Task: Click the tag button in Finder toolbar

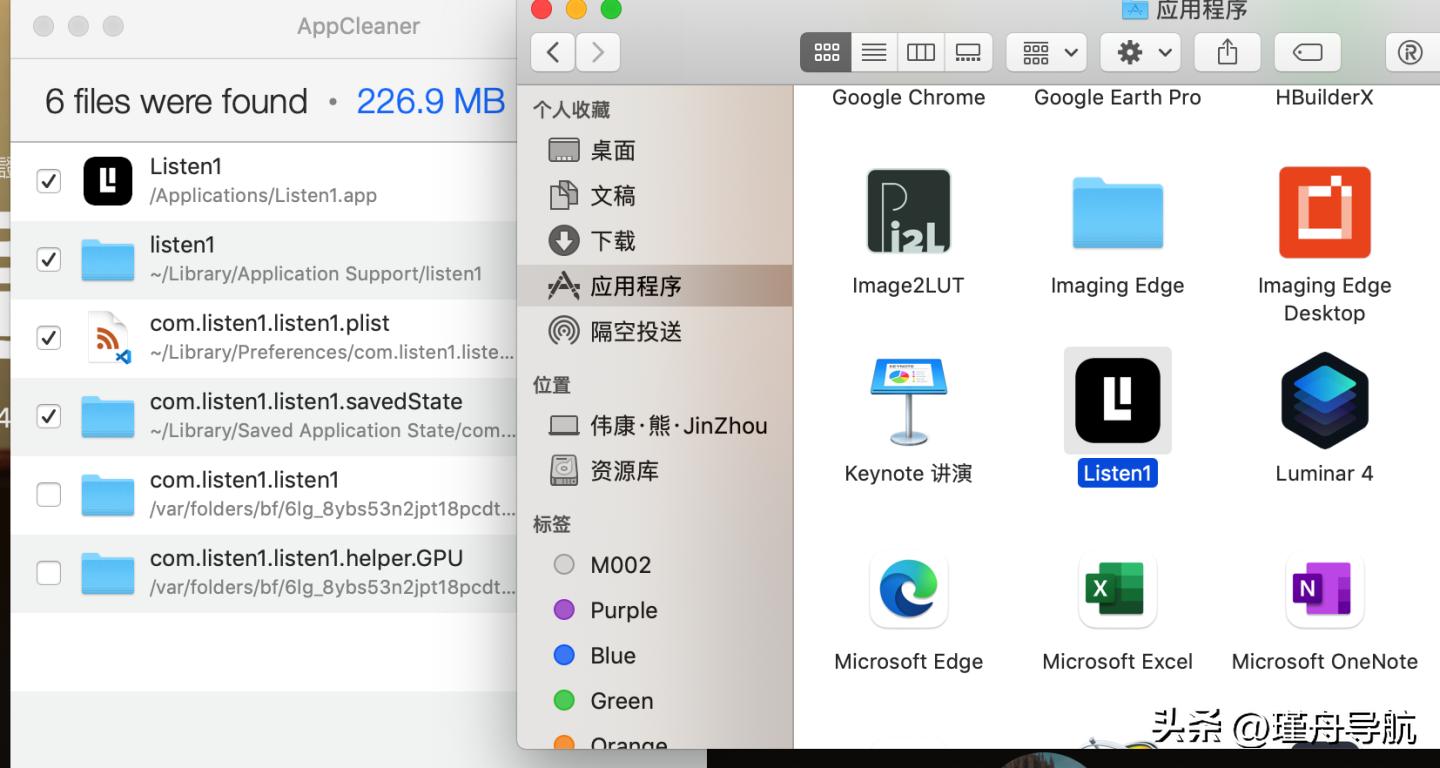Action: point(1306,52)
